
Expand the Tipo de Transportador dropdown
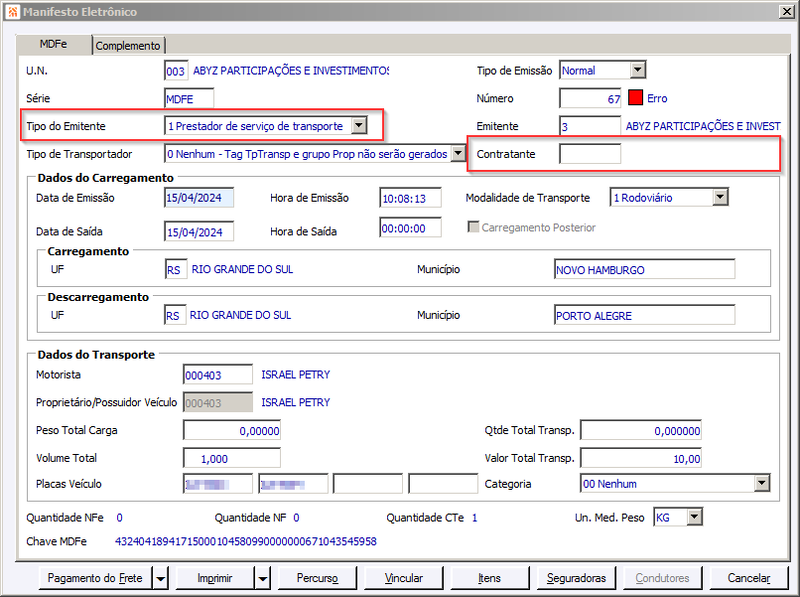tap(458, 153)
